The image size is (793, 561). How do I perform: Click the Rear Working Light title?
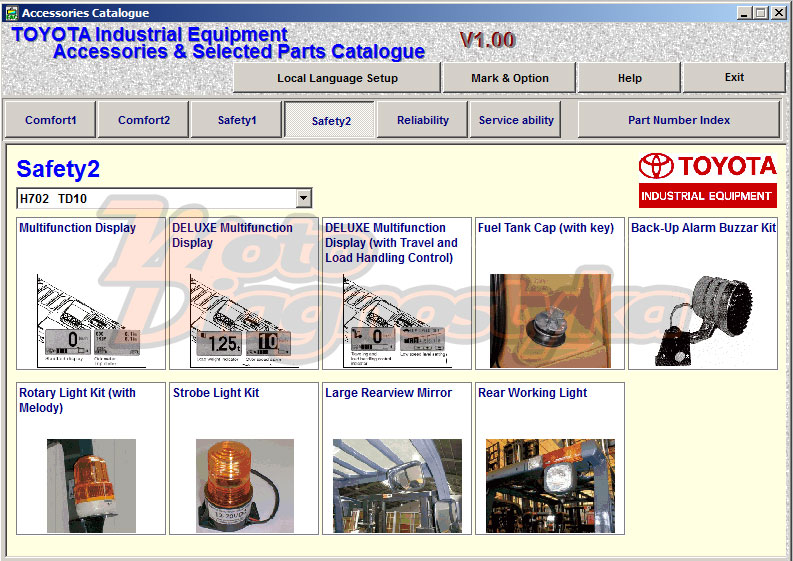(533, 393)
